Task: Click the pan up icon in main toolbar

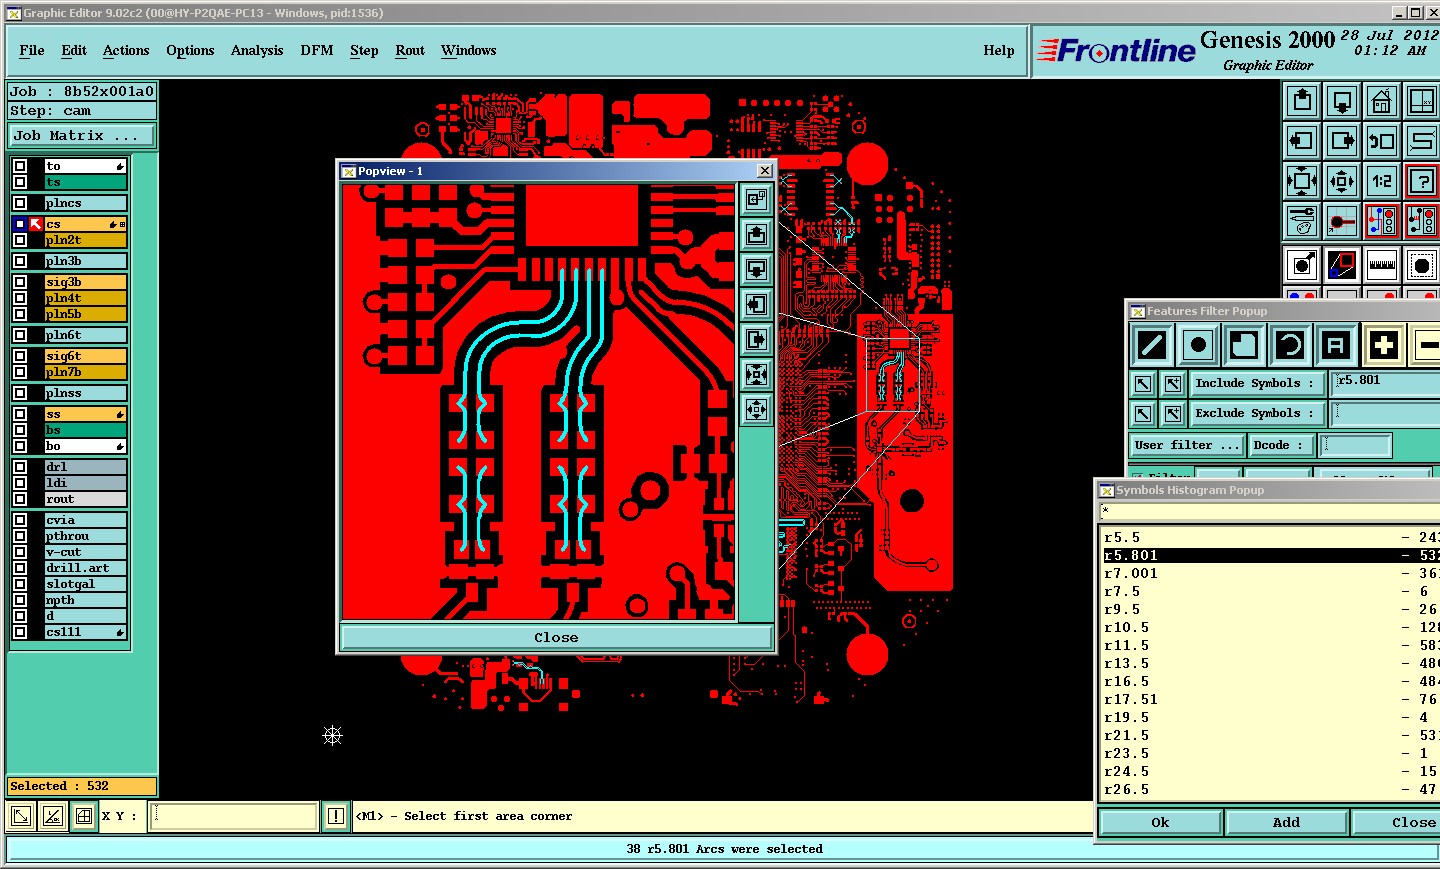Action: pyautogui.click(x=1302, y=101)
